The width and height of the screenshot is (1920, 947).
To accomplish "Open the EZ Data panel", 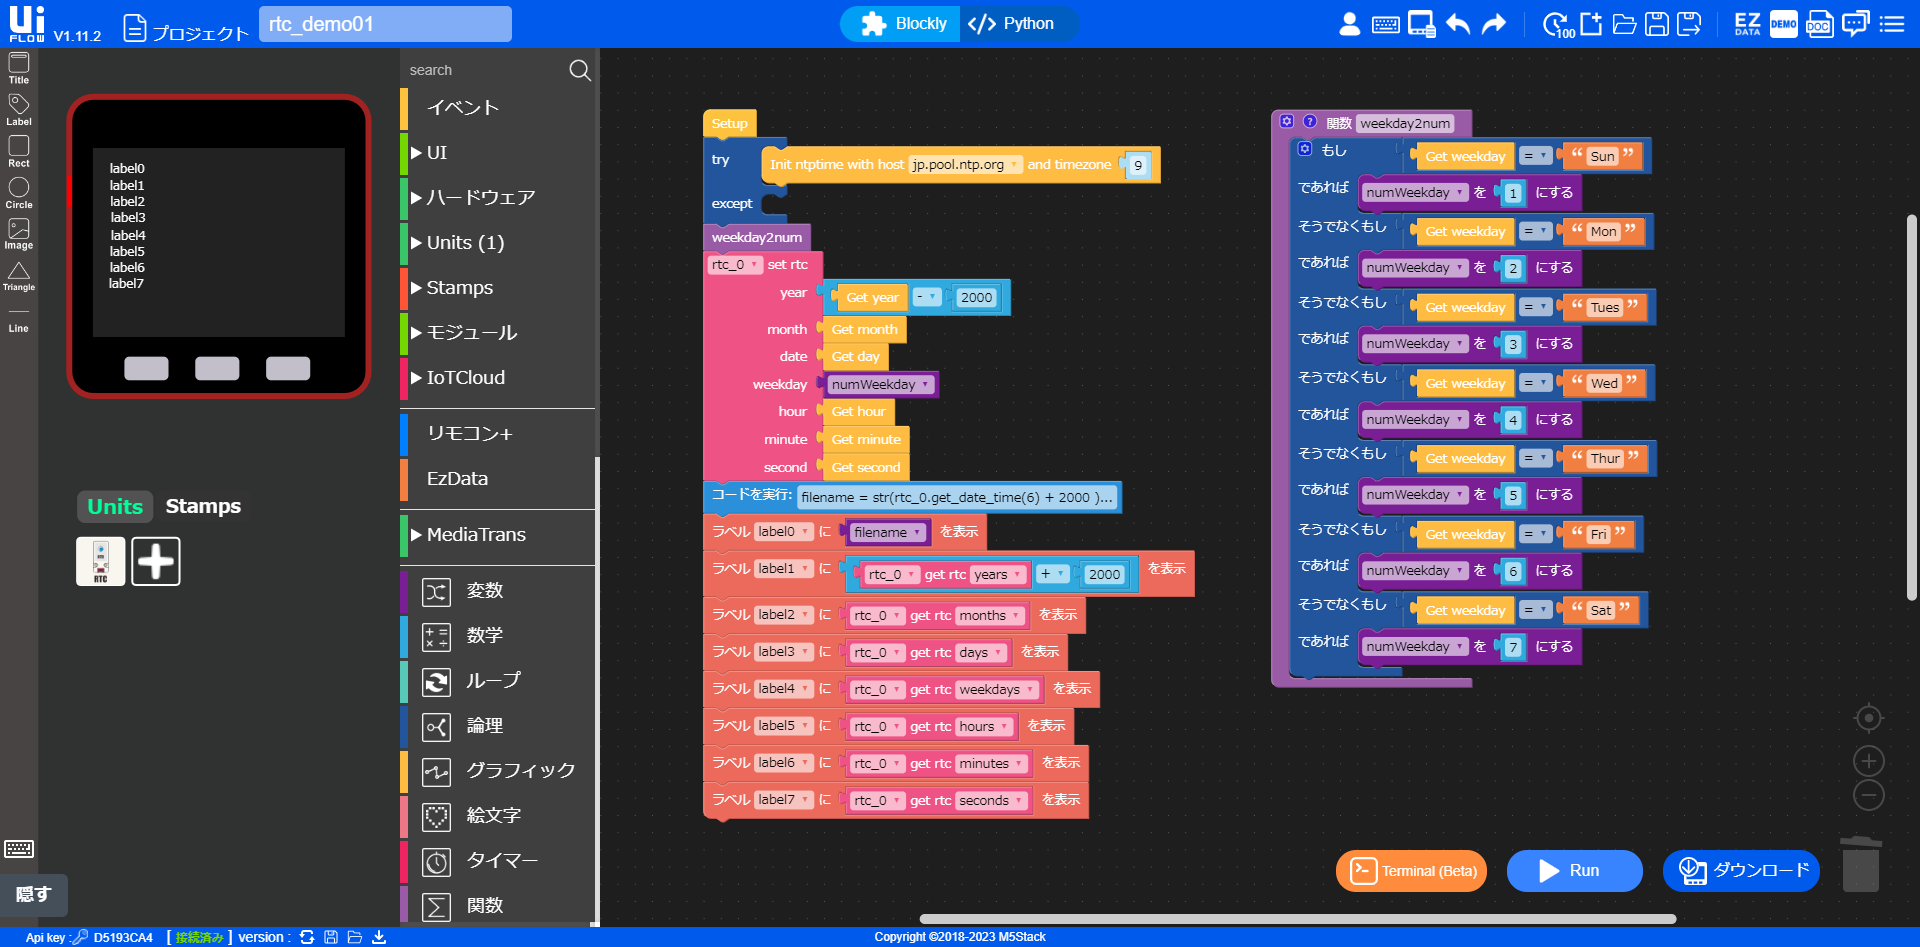I will click(x=1747, y=24).
